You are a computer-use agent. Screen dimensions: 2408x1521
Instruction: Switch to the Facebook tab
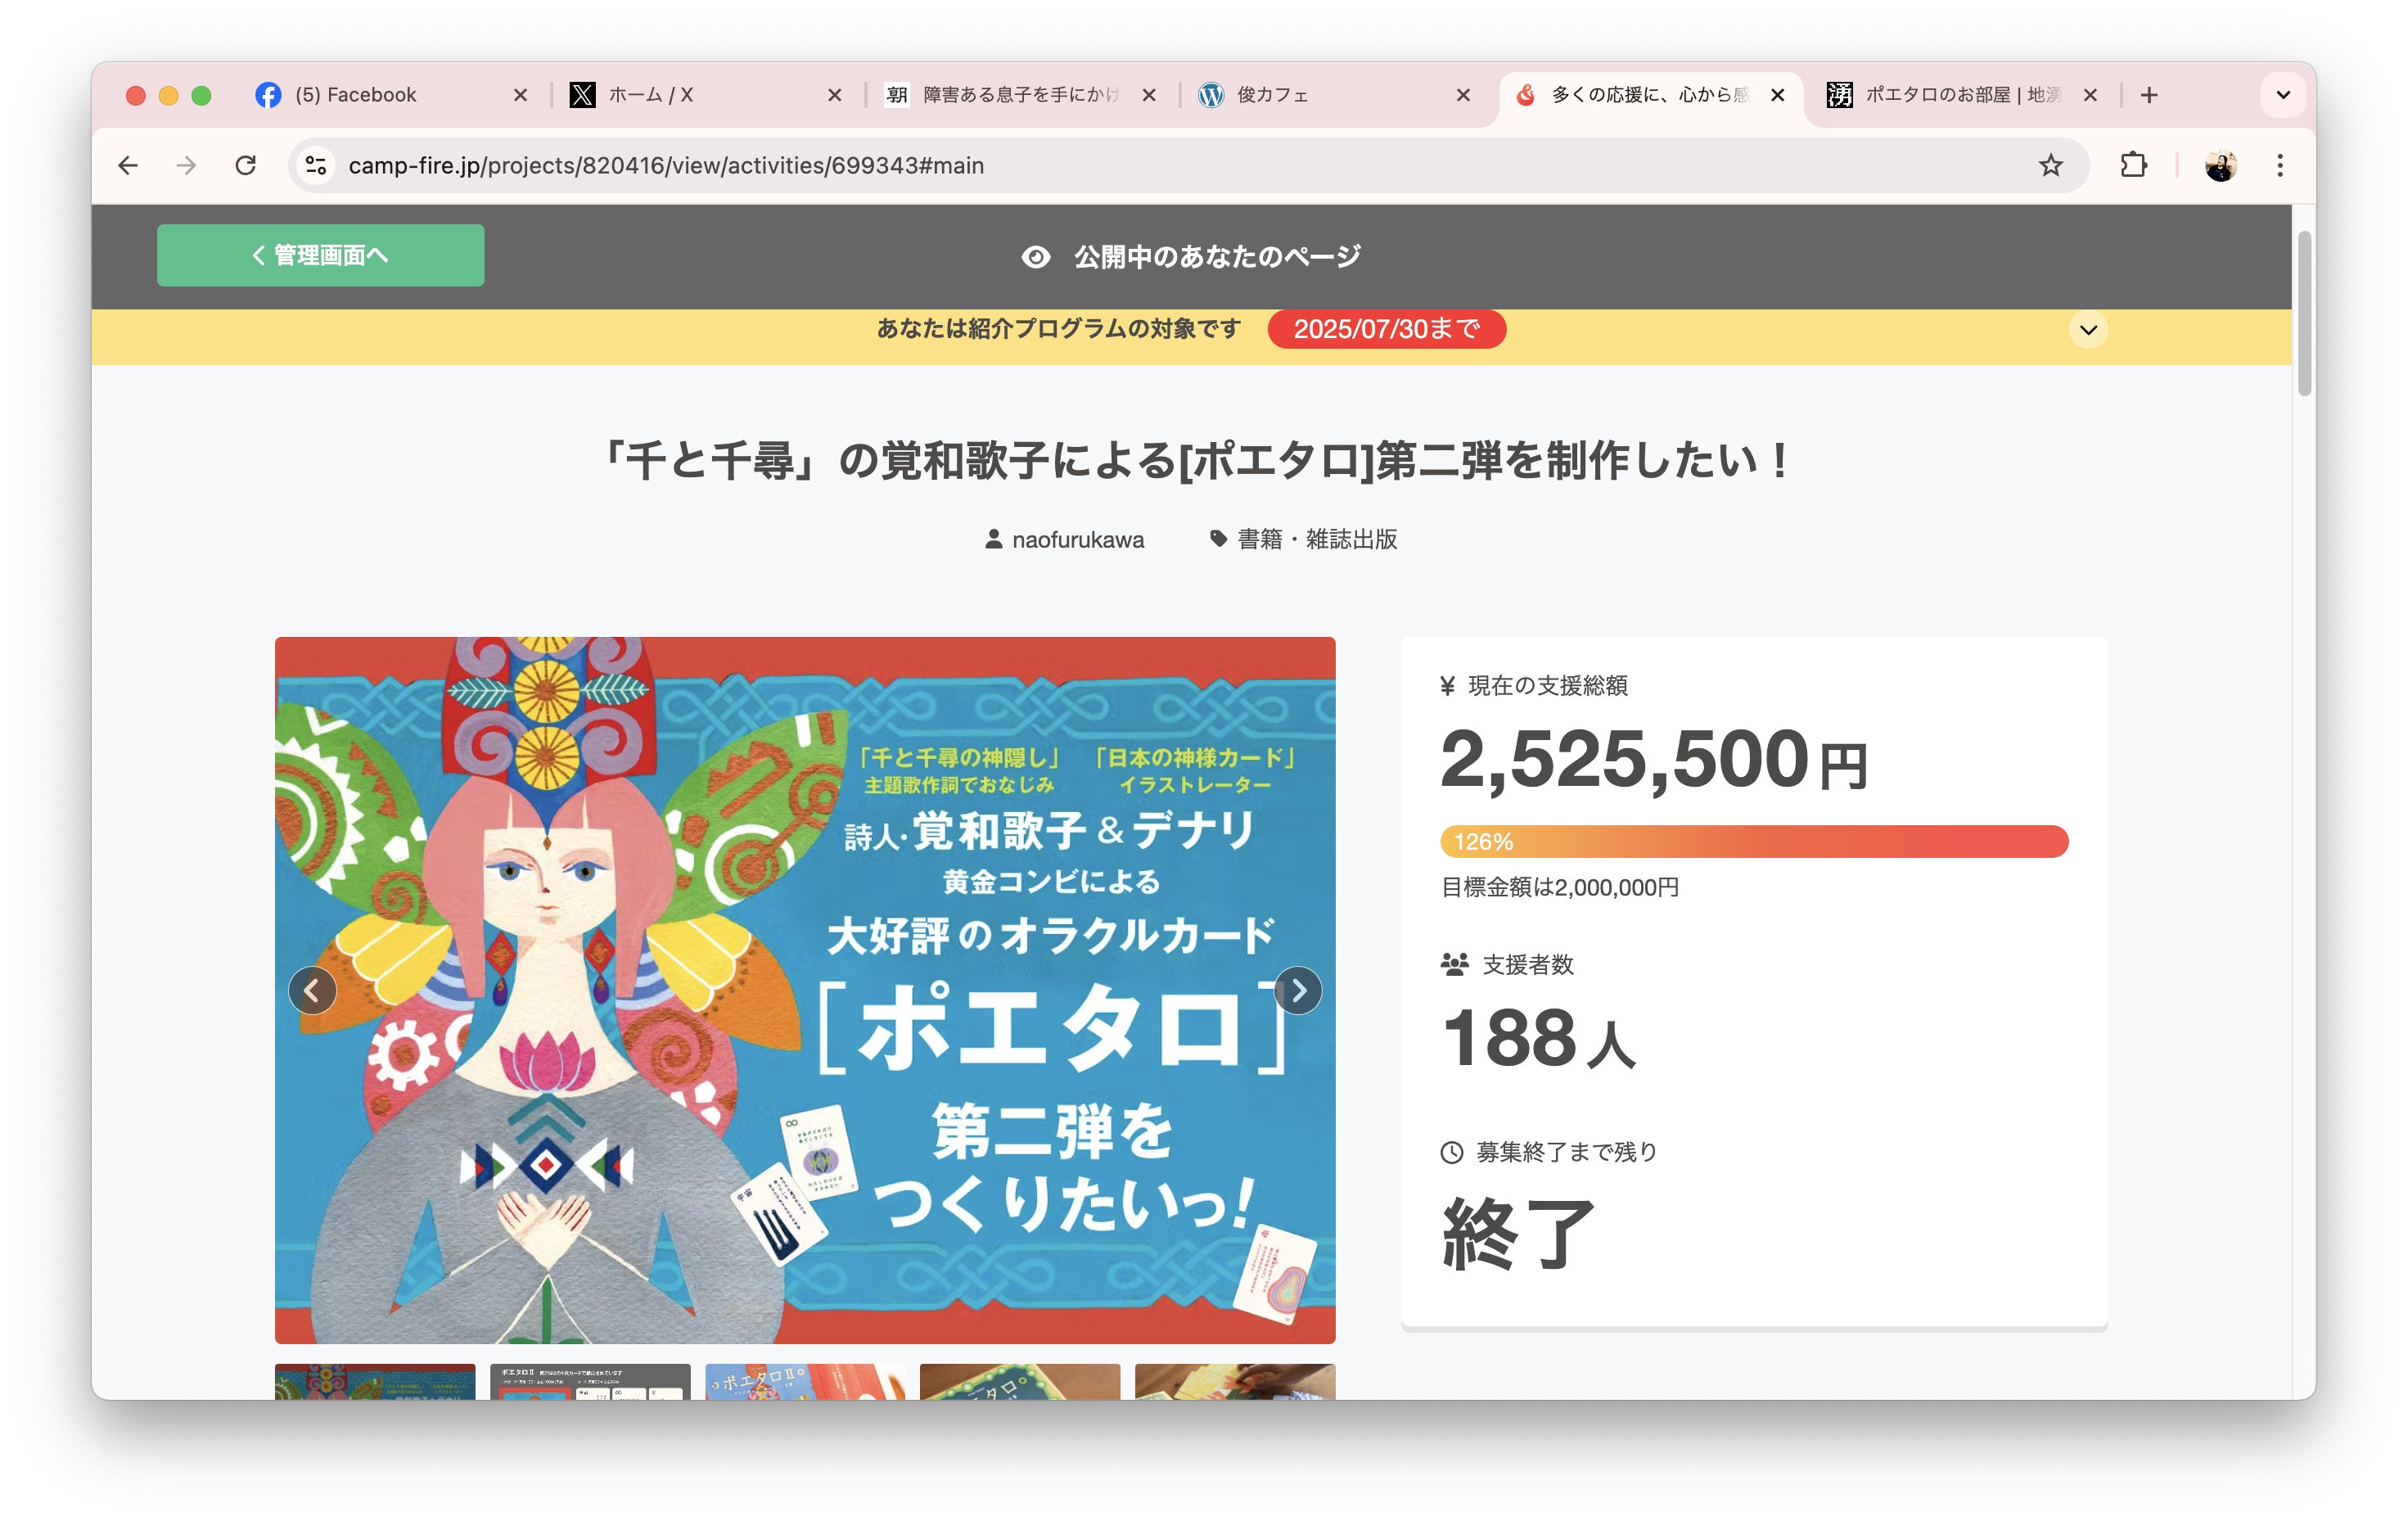tap(355, 95)
